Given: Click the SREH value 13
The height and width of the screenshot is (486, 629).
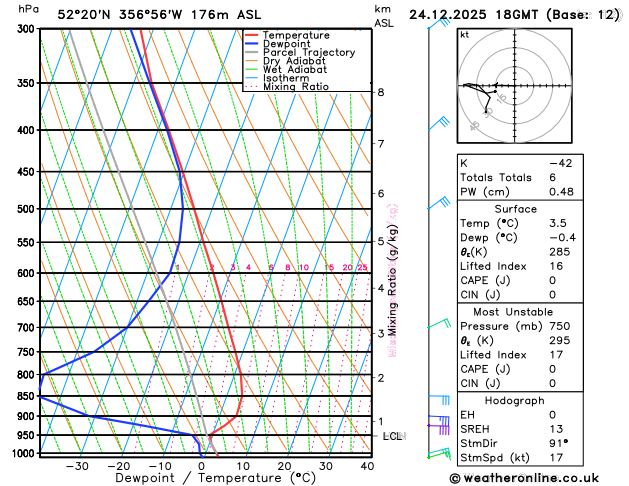Looking at the screenshot, I should point(556,429).
